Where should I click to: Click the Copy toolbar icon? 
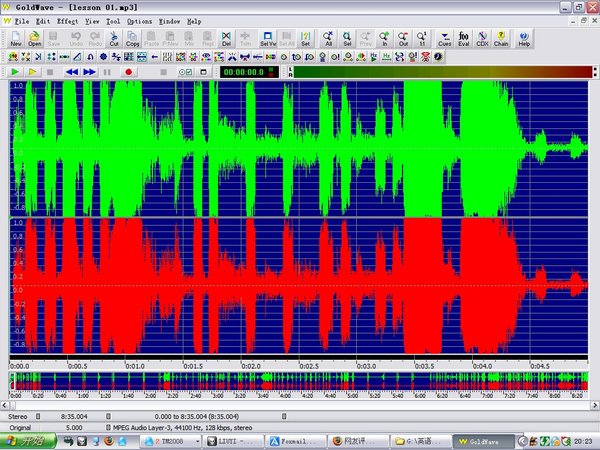[x=132, y=39]
